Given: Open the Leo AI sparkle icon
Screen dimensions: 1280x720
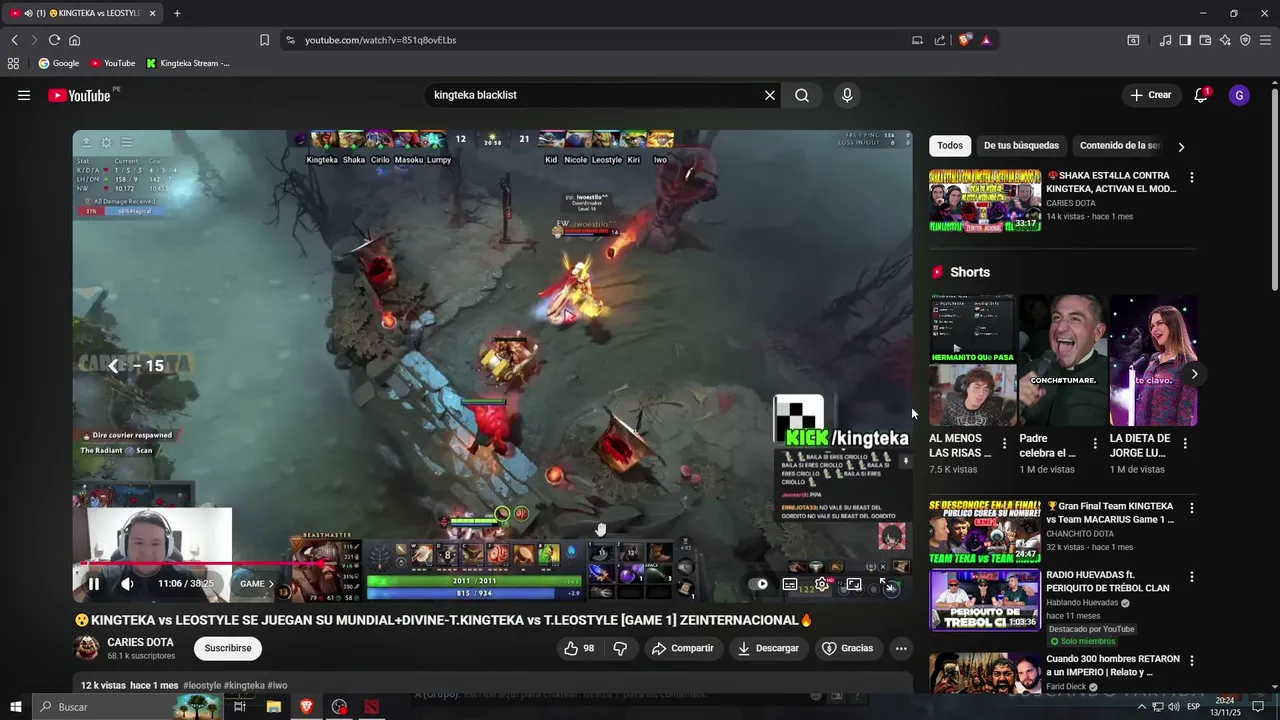Looking at the screenshot, I should click(x=1225, y=40).
